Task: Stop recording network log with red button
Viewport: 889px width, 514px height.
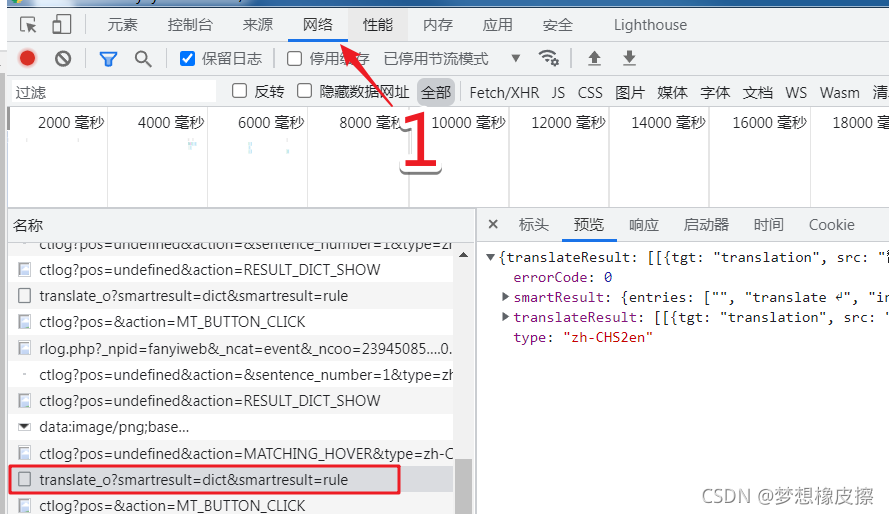Action: tap(27, 58)
